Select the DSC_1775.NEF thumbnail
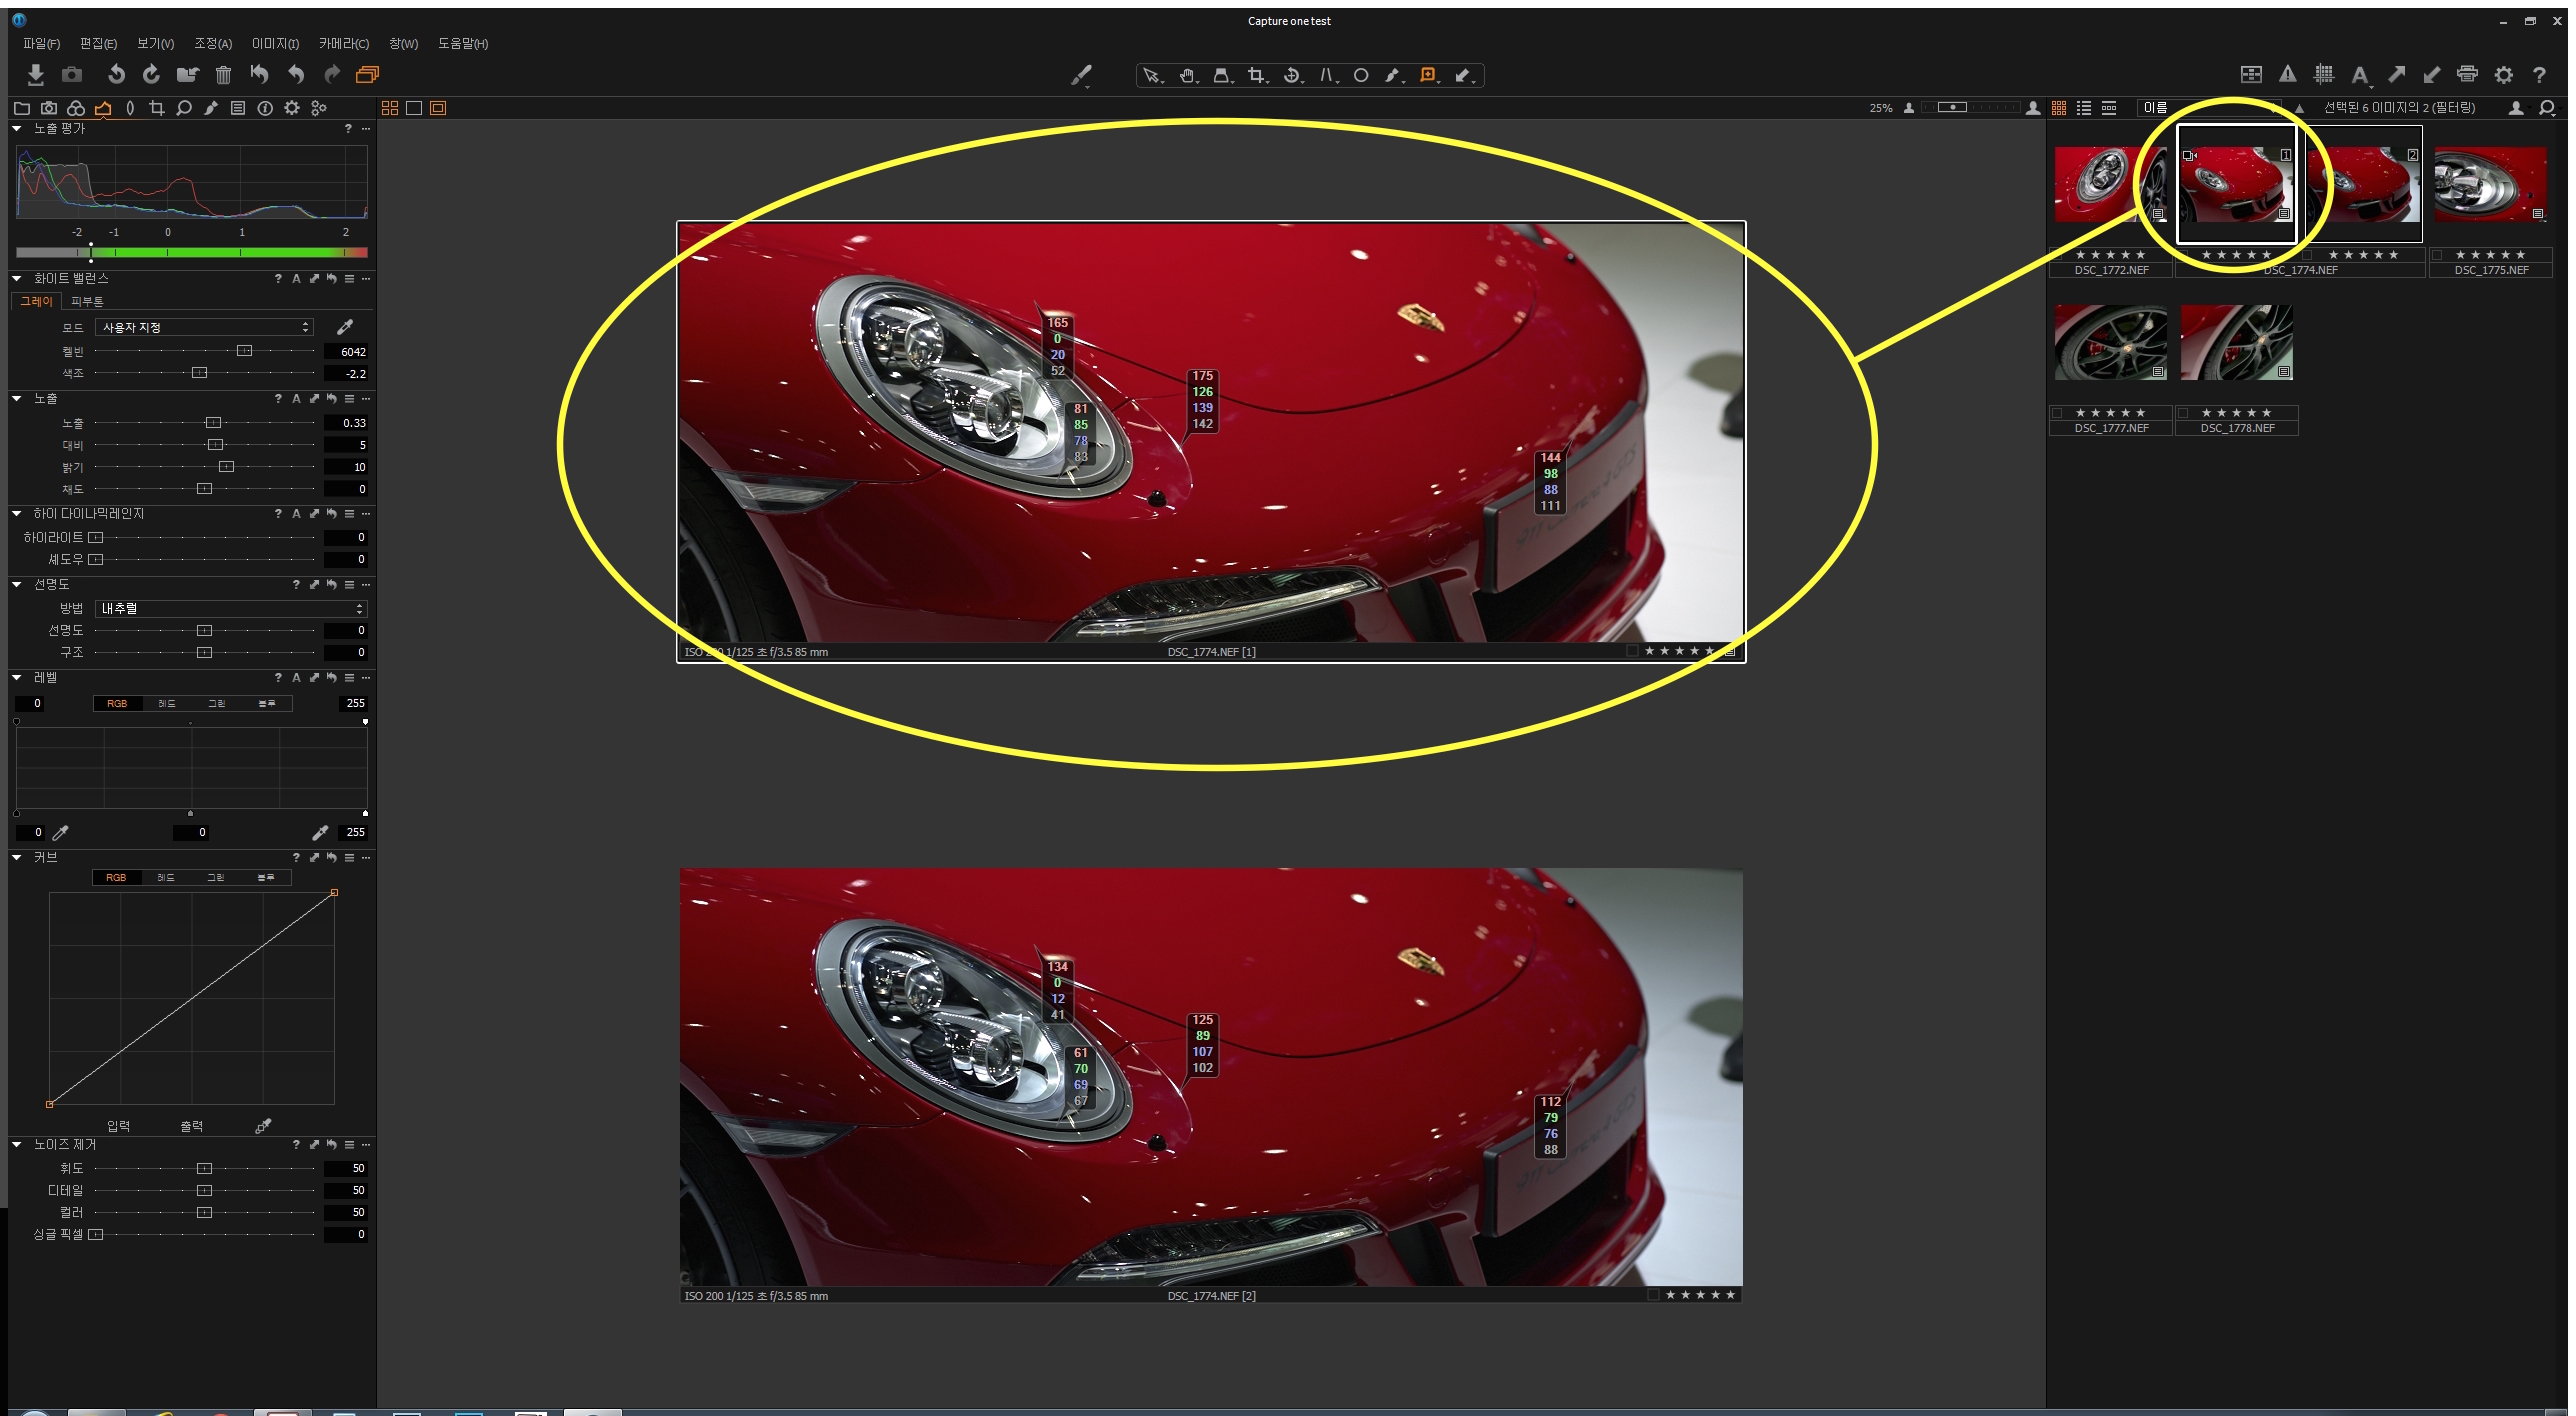Image resolution: width=2576 pixels, height=1416 pixels. pyautogui.click(x=2489, y=185)
